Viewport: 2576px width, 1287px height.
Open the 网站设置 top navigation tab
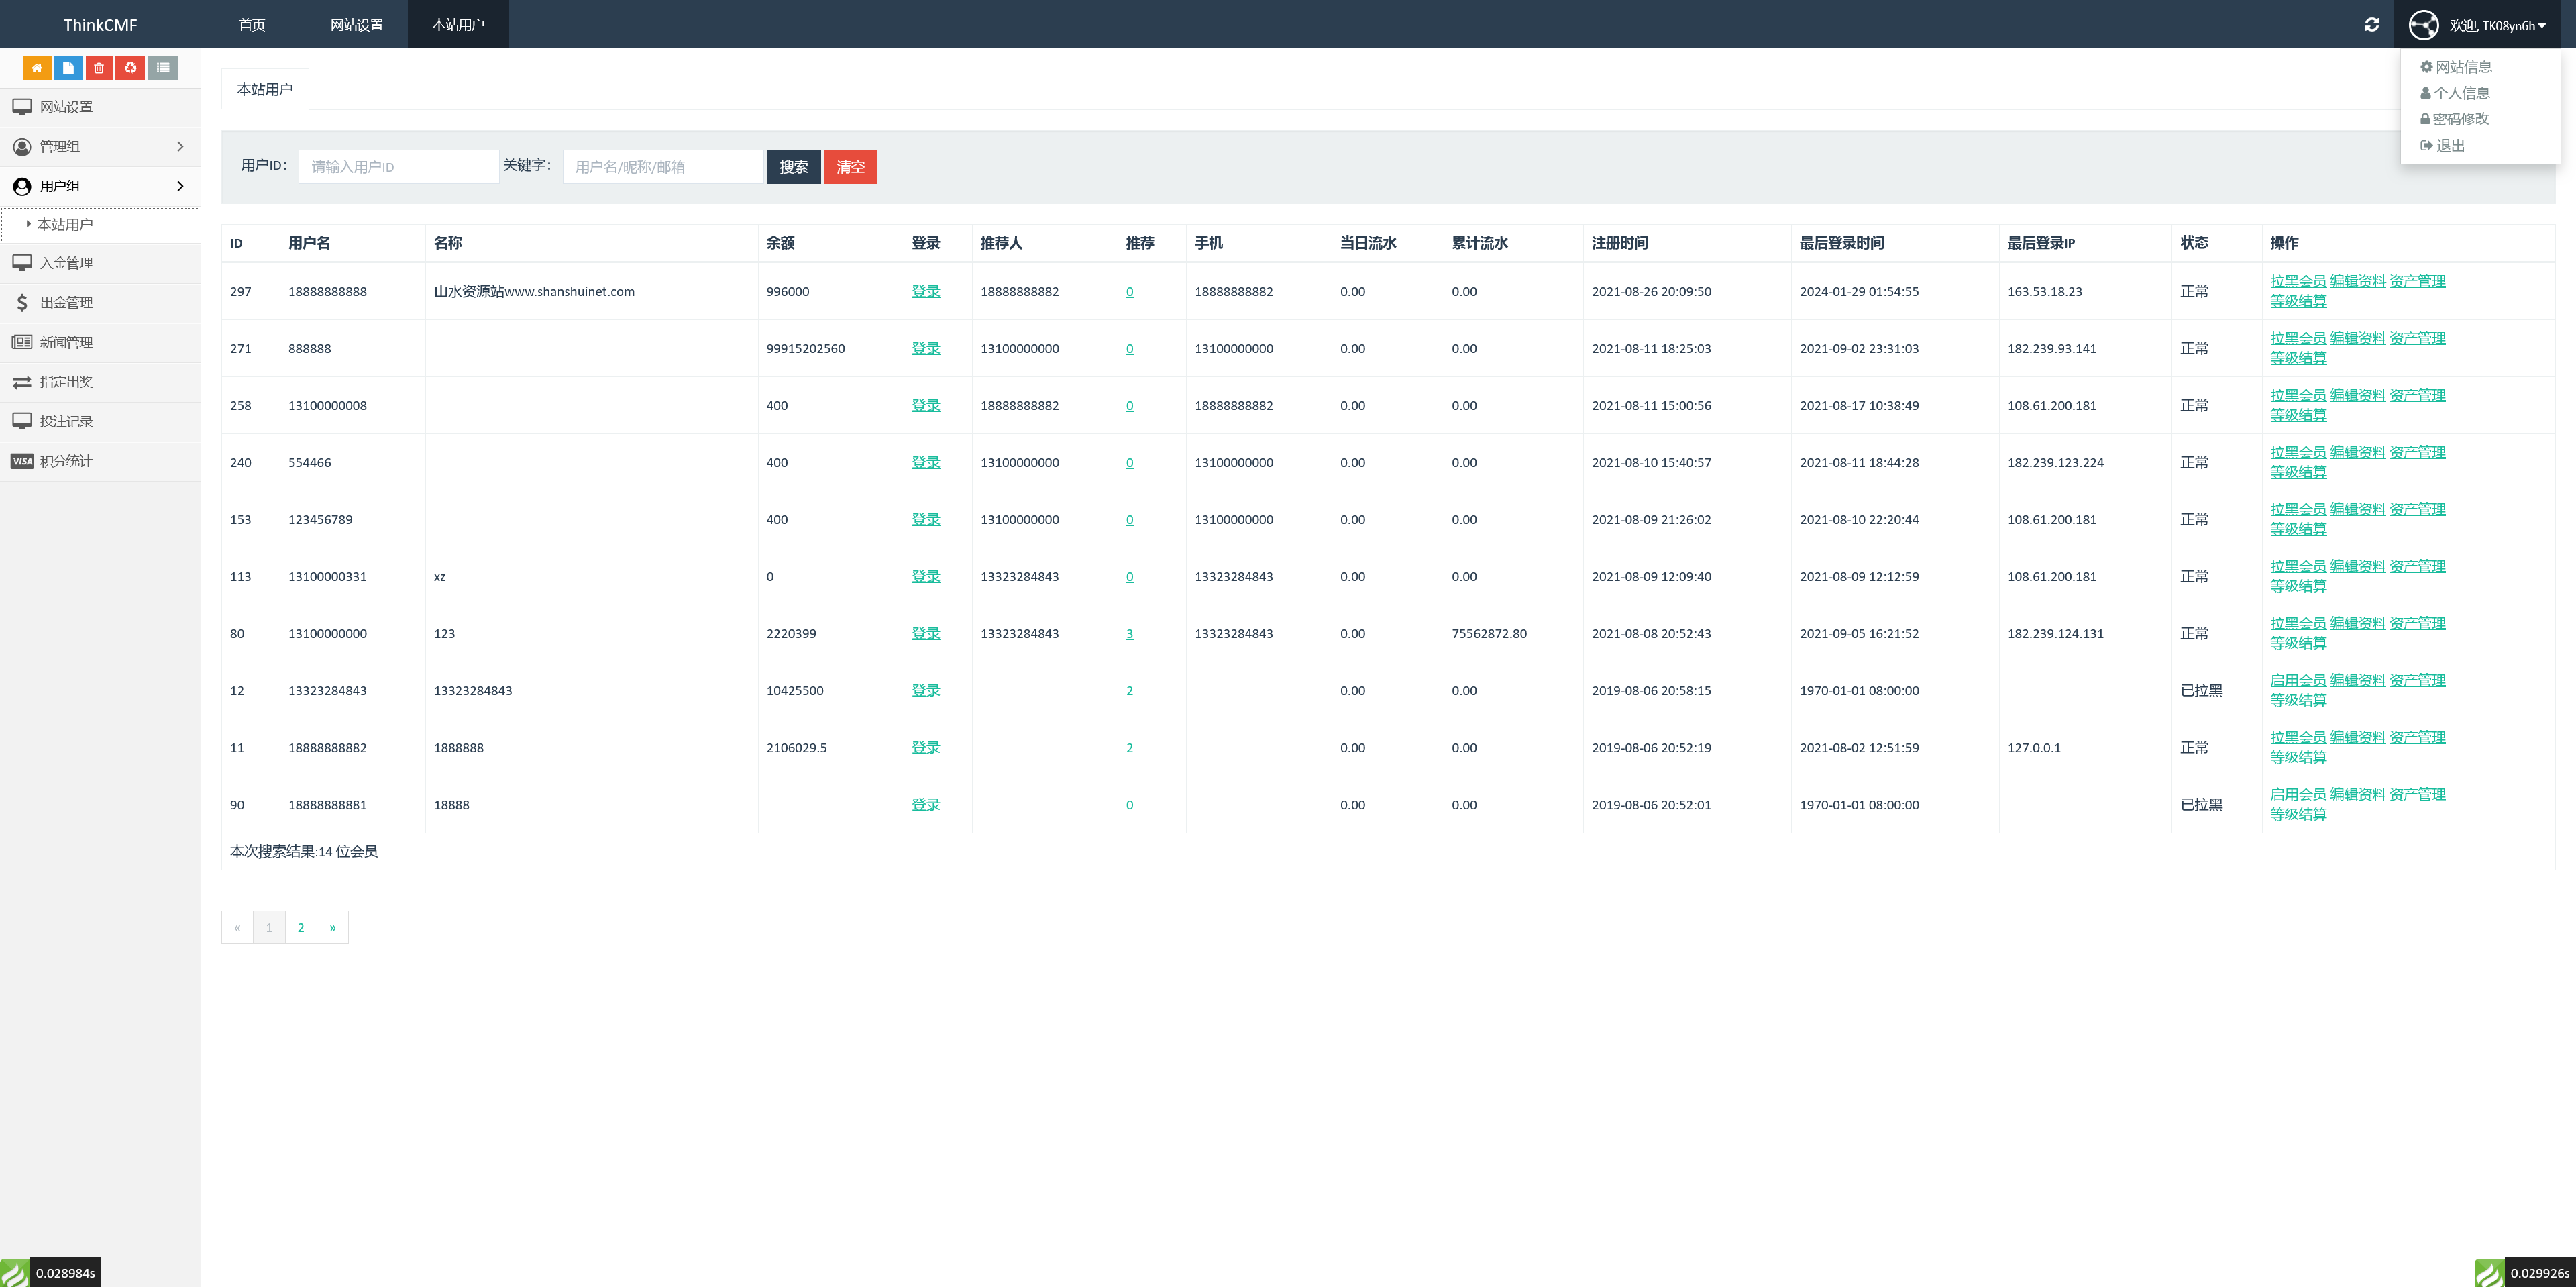pos(357,25)
